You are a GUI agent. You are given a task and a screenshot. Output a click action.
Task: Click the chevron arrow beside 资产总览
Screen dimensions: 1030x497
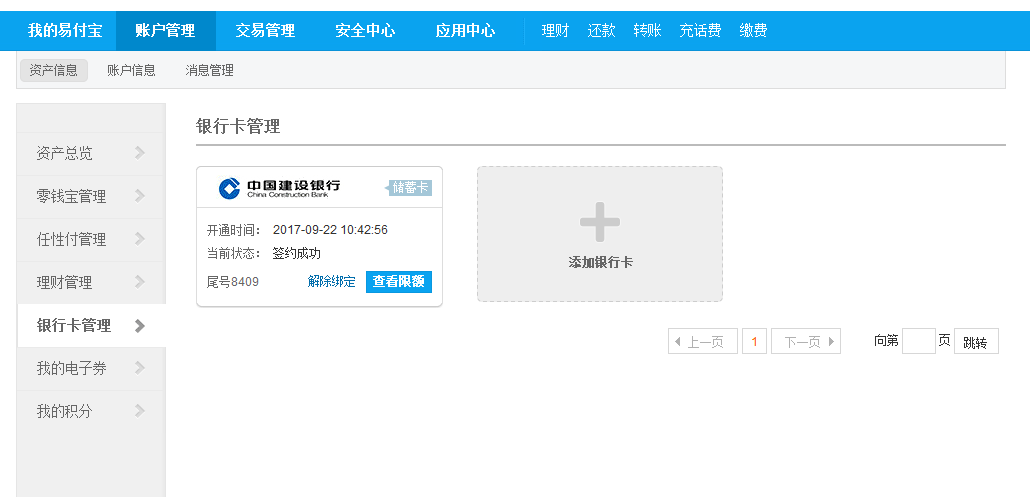coord(139,153)
